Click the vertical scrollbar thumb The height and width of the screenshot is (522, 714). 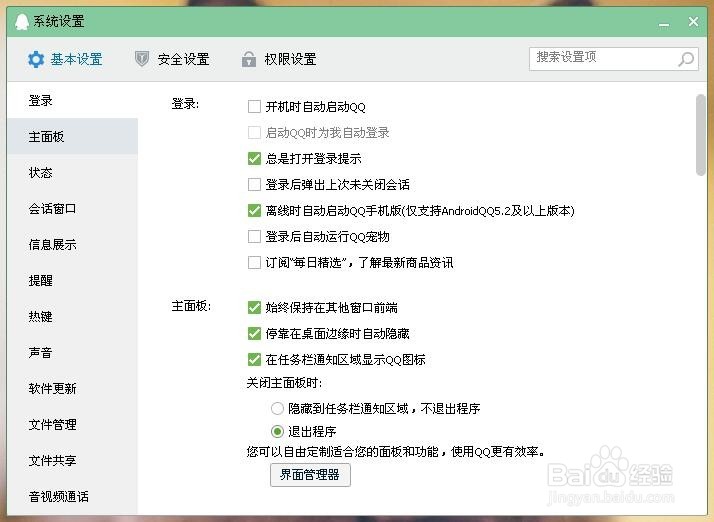[701, 135]
